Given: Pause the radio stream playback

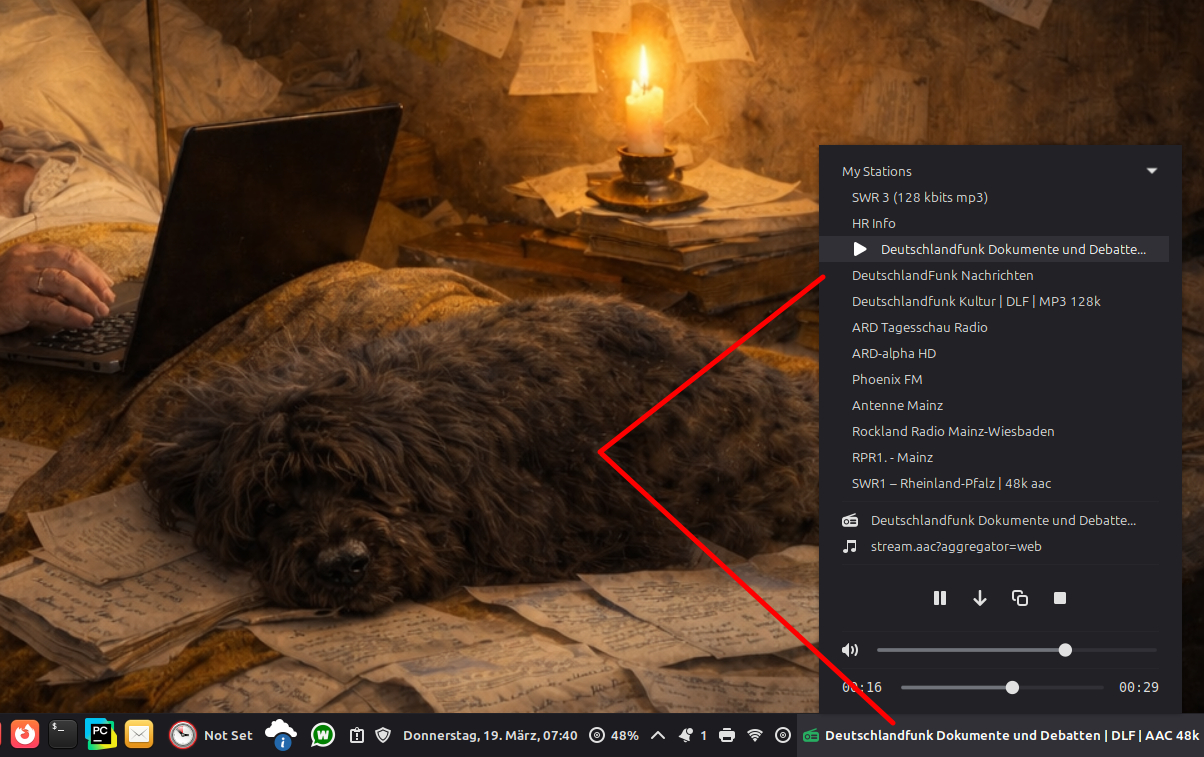Looking at the screenshot, I should click(x=940, y=598).
